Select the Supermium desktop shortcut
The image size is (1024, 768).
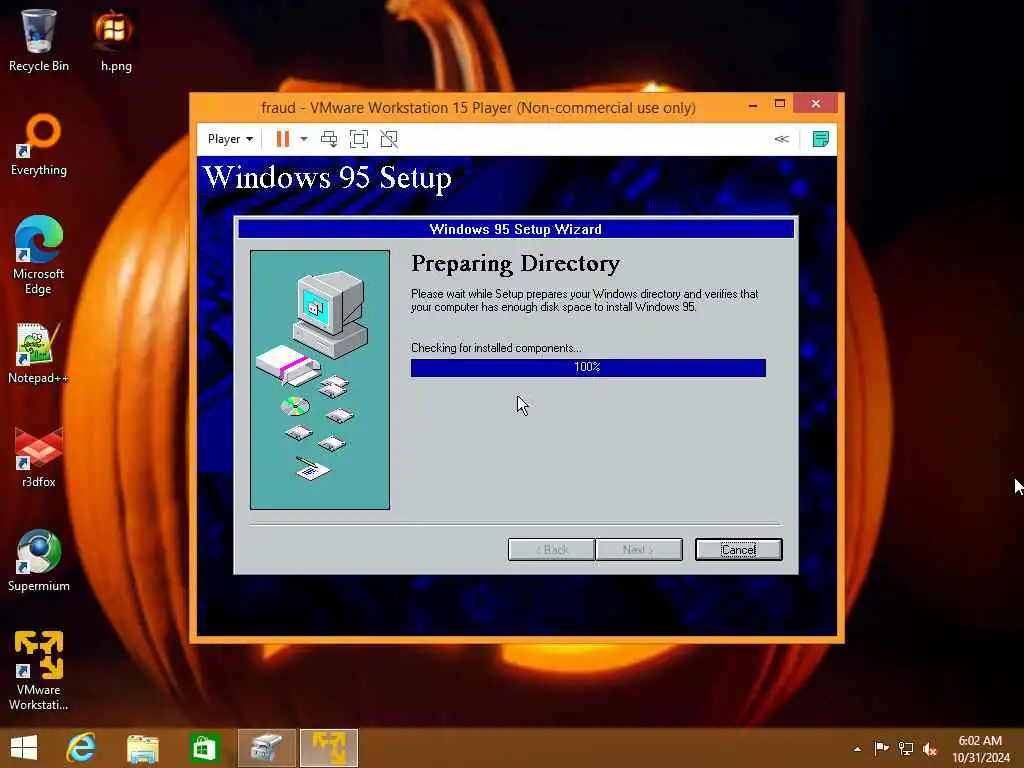39,561
